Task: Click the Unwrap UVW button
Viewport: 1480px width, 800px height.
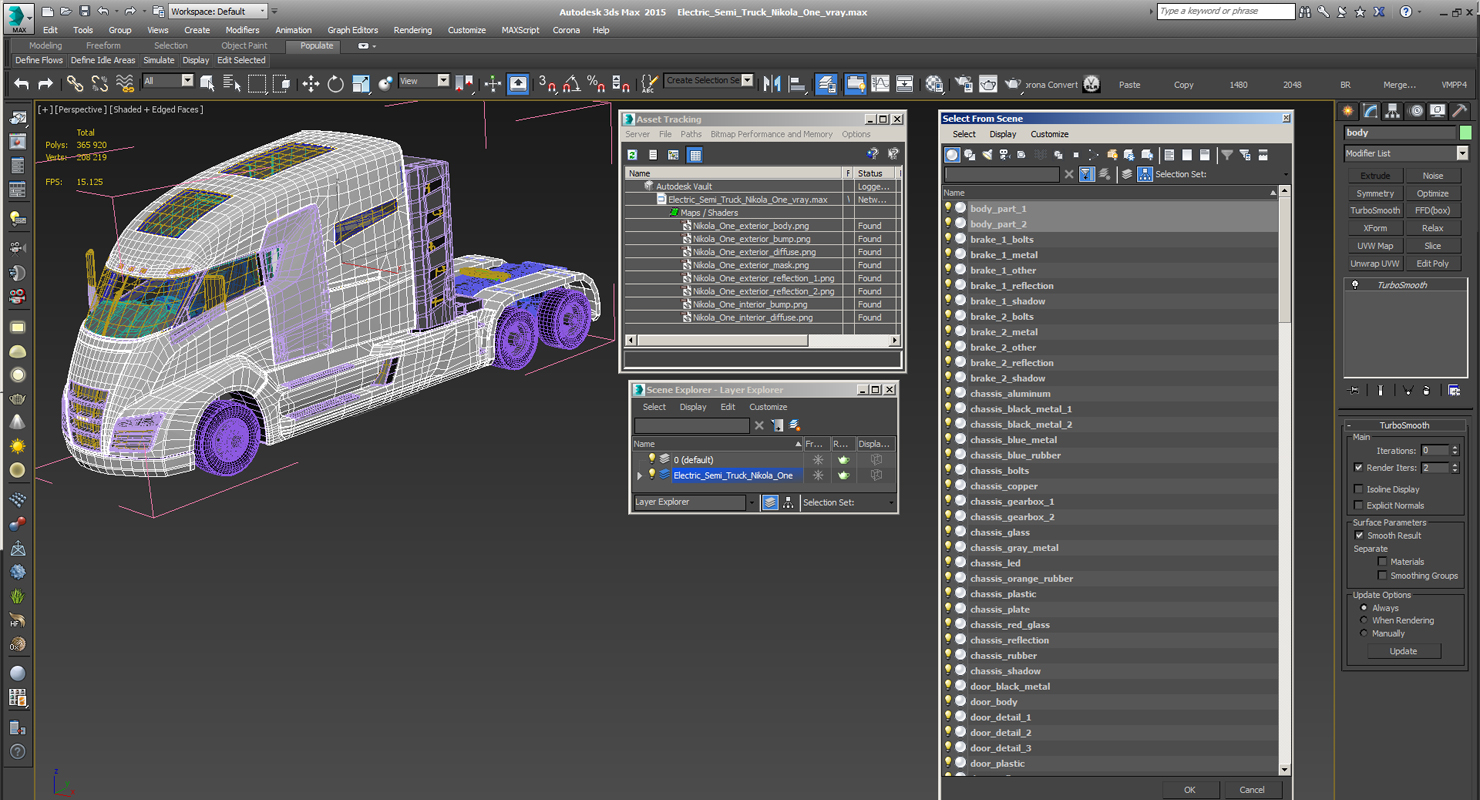Action: tap(1375, 264)
